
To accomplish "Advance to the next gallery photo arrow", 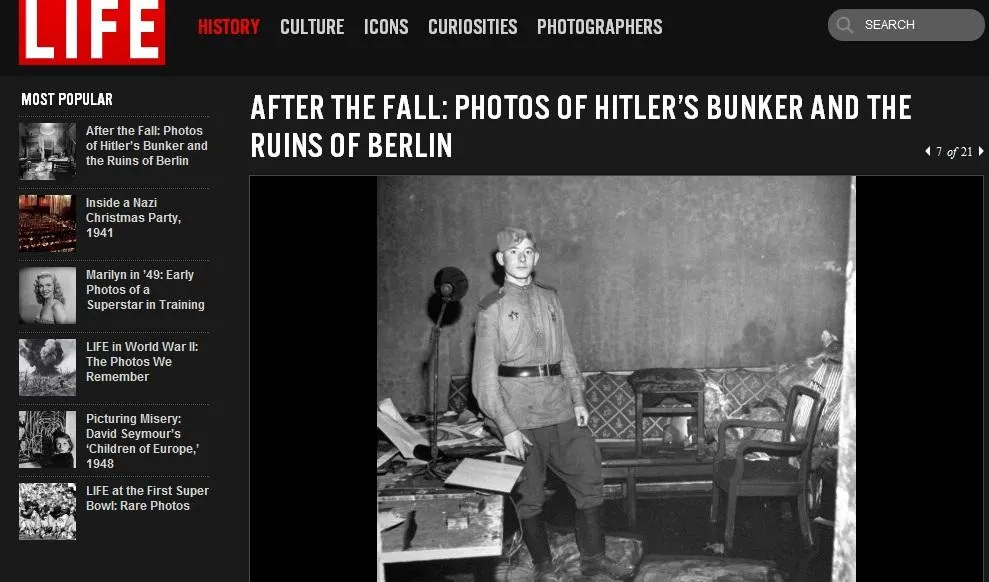I will coord(981,151).
